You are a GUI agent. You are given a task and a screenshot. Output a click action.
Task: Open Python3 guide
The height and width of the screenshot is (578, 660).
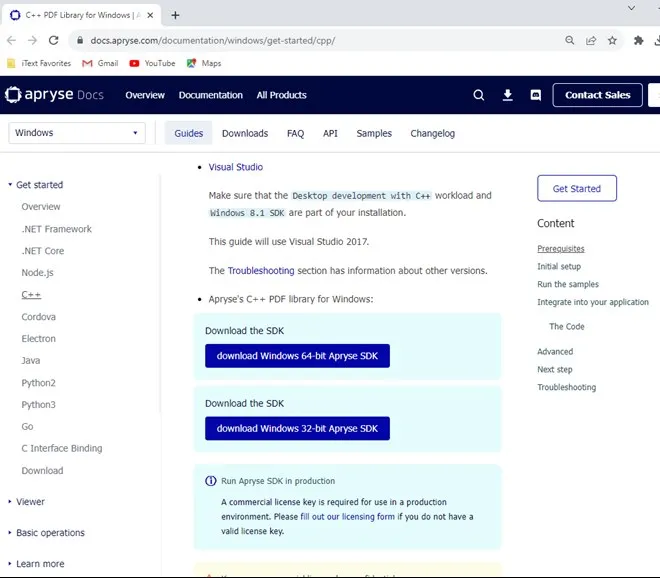38,405
